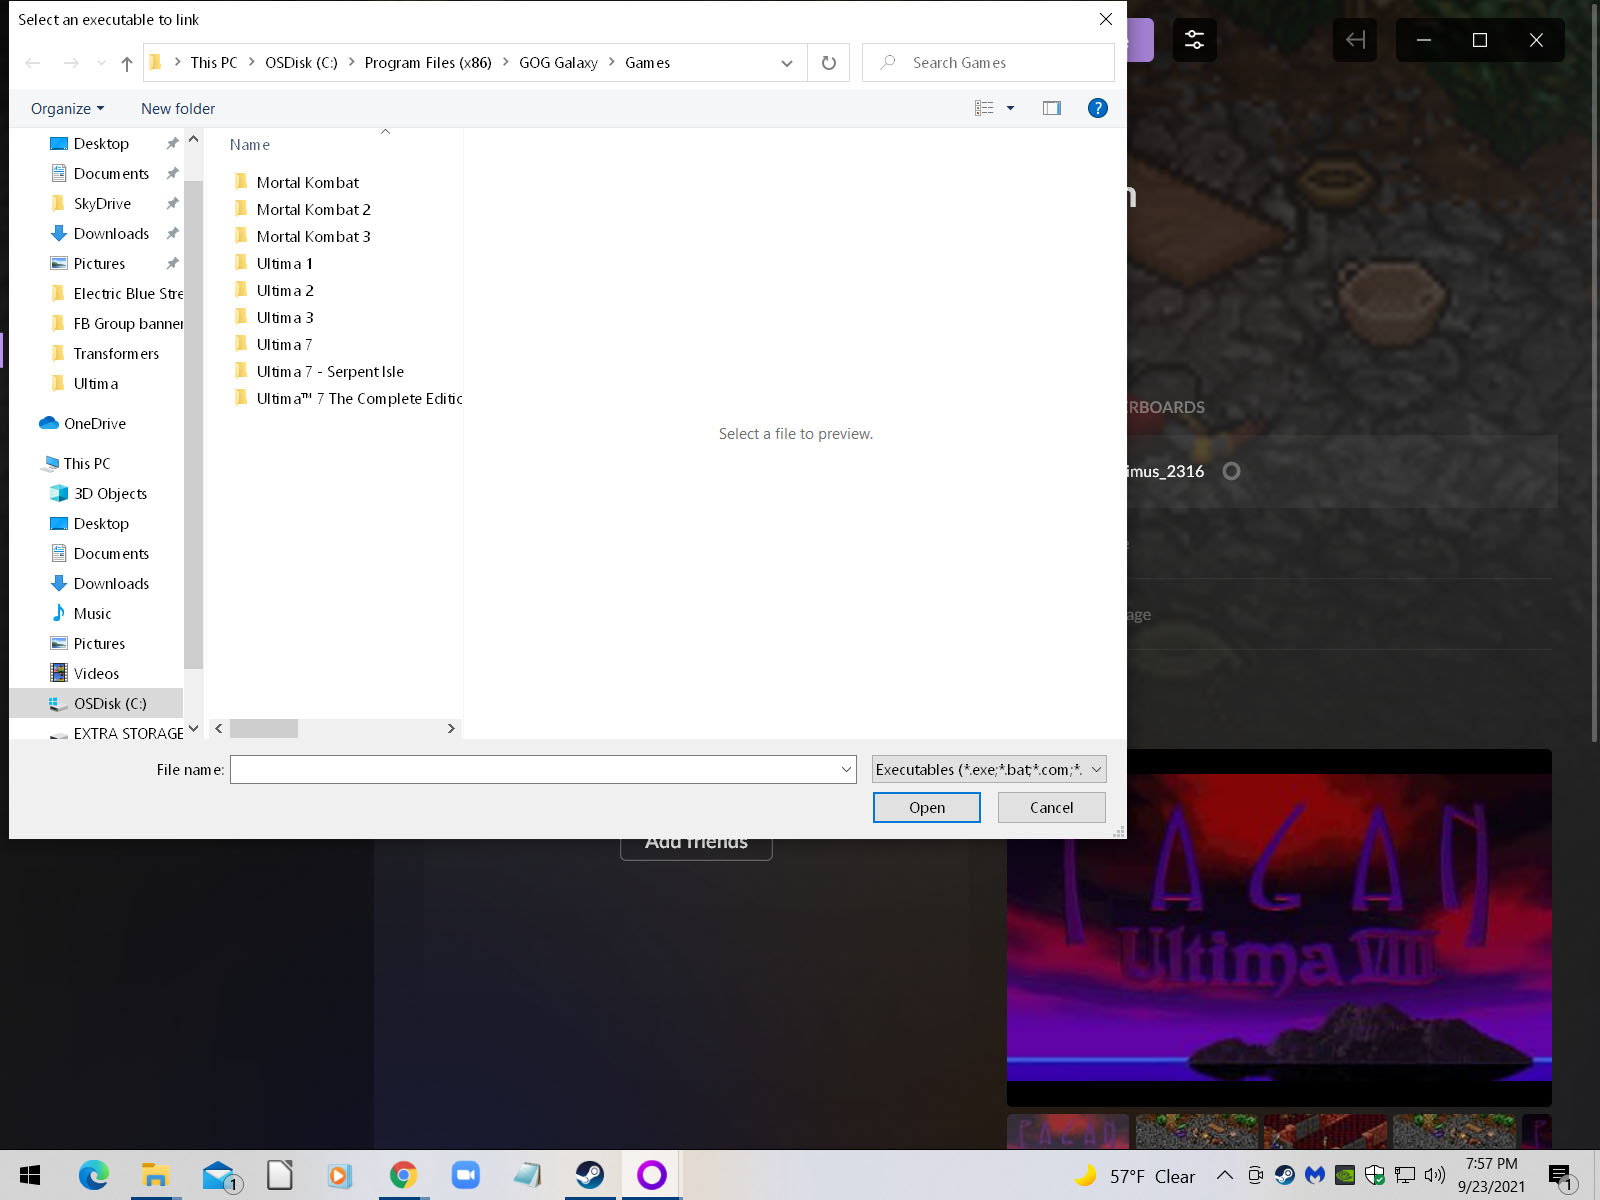Click the horizontal scrollbar left arrow
Viewport: 1600px width, 1200px height.
[219, 728]
